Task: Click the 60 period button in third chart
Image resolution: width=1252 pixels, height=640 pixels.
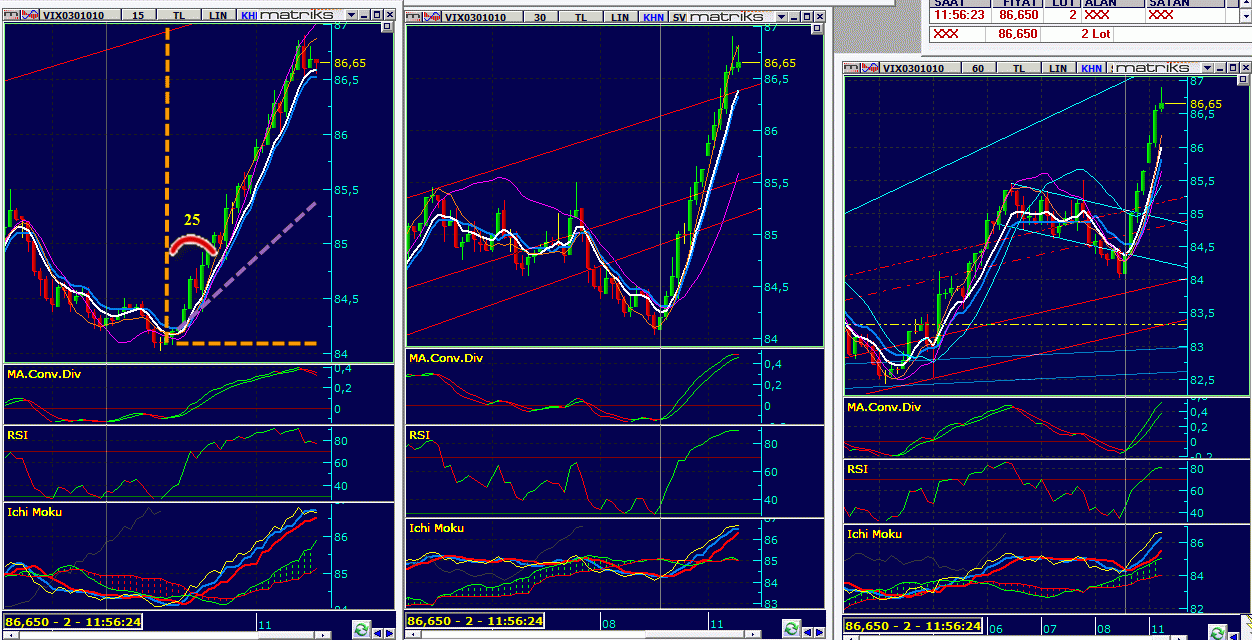Action: click(x=977, y=68)
